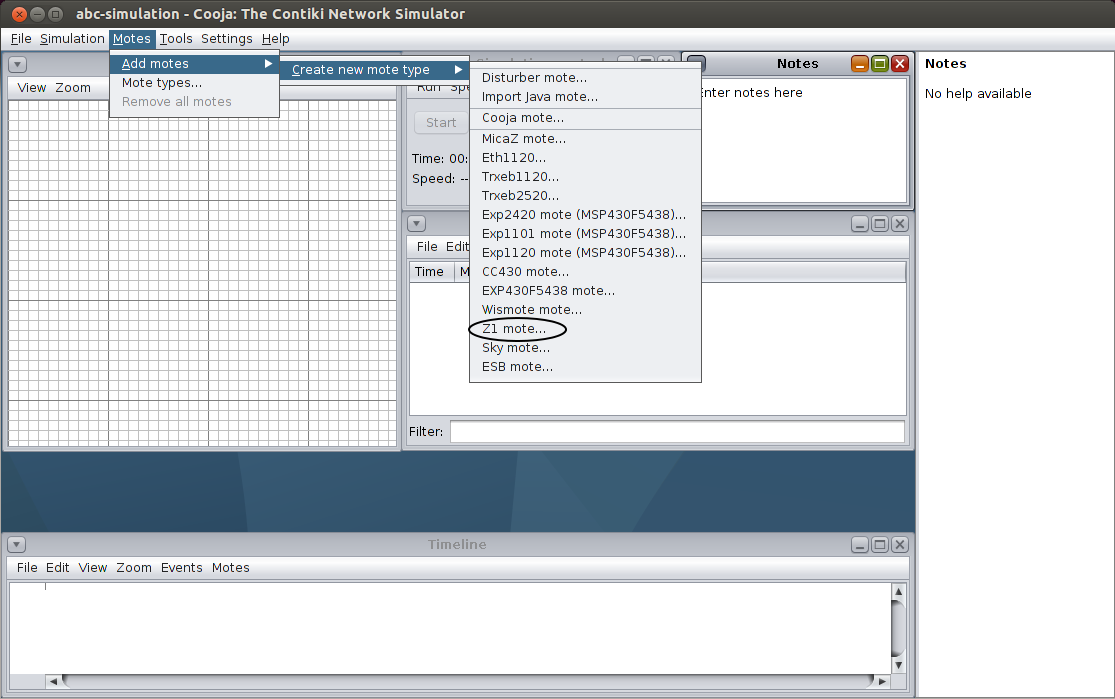
Task: Open the Settings menu
Action: pos(226,38)
